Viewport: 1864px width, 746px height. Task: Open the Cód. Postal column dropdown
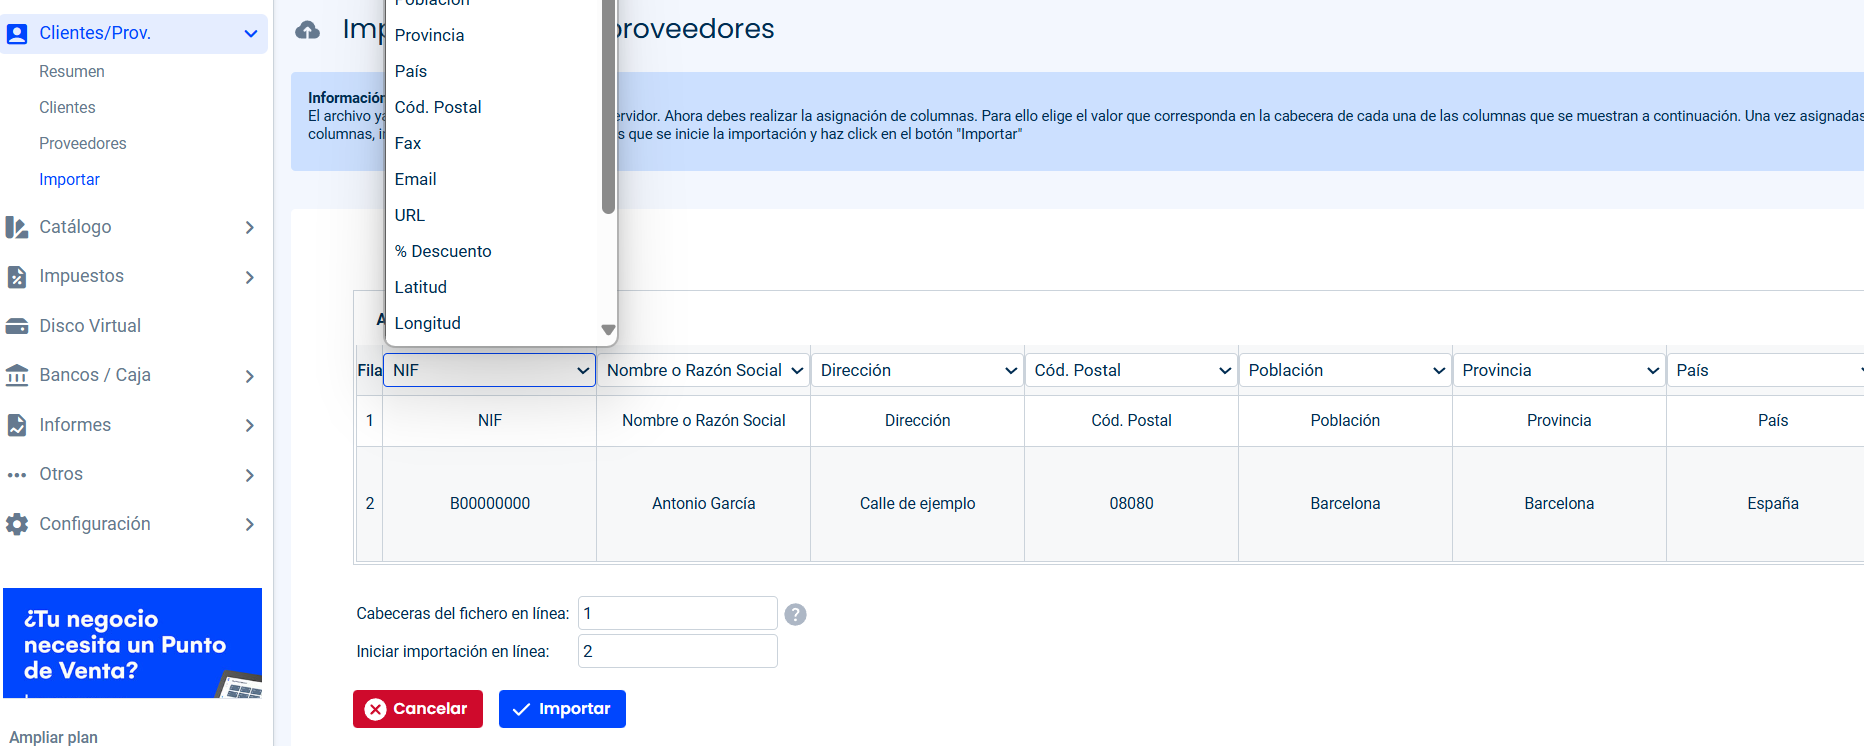(x=1130, y=370)
